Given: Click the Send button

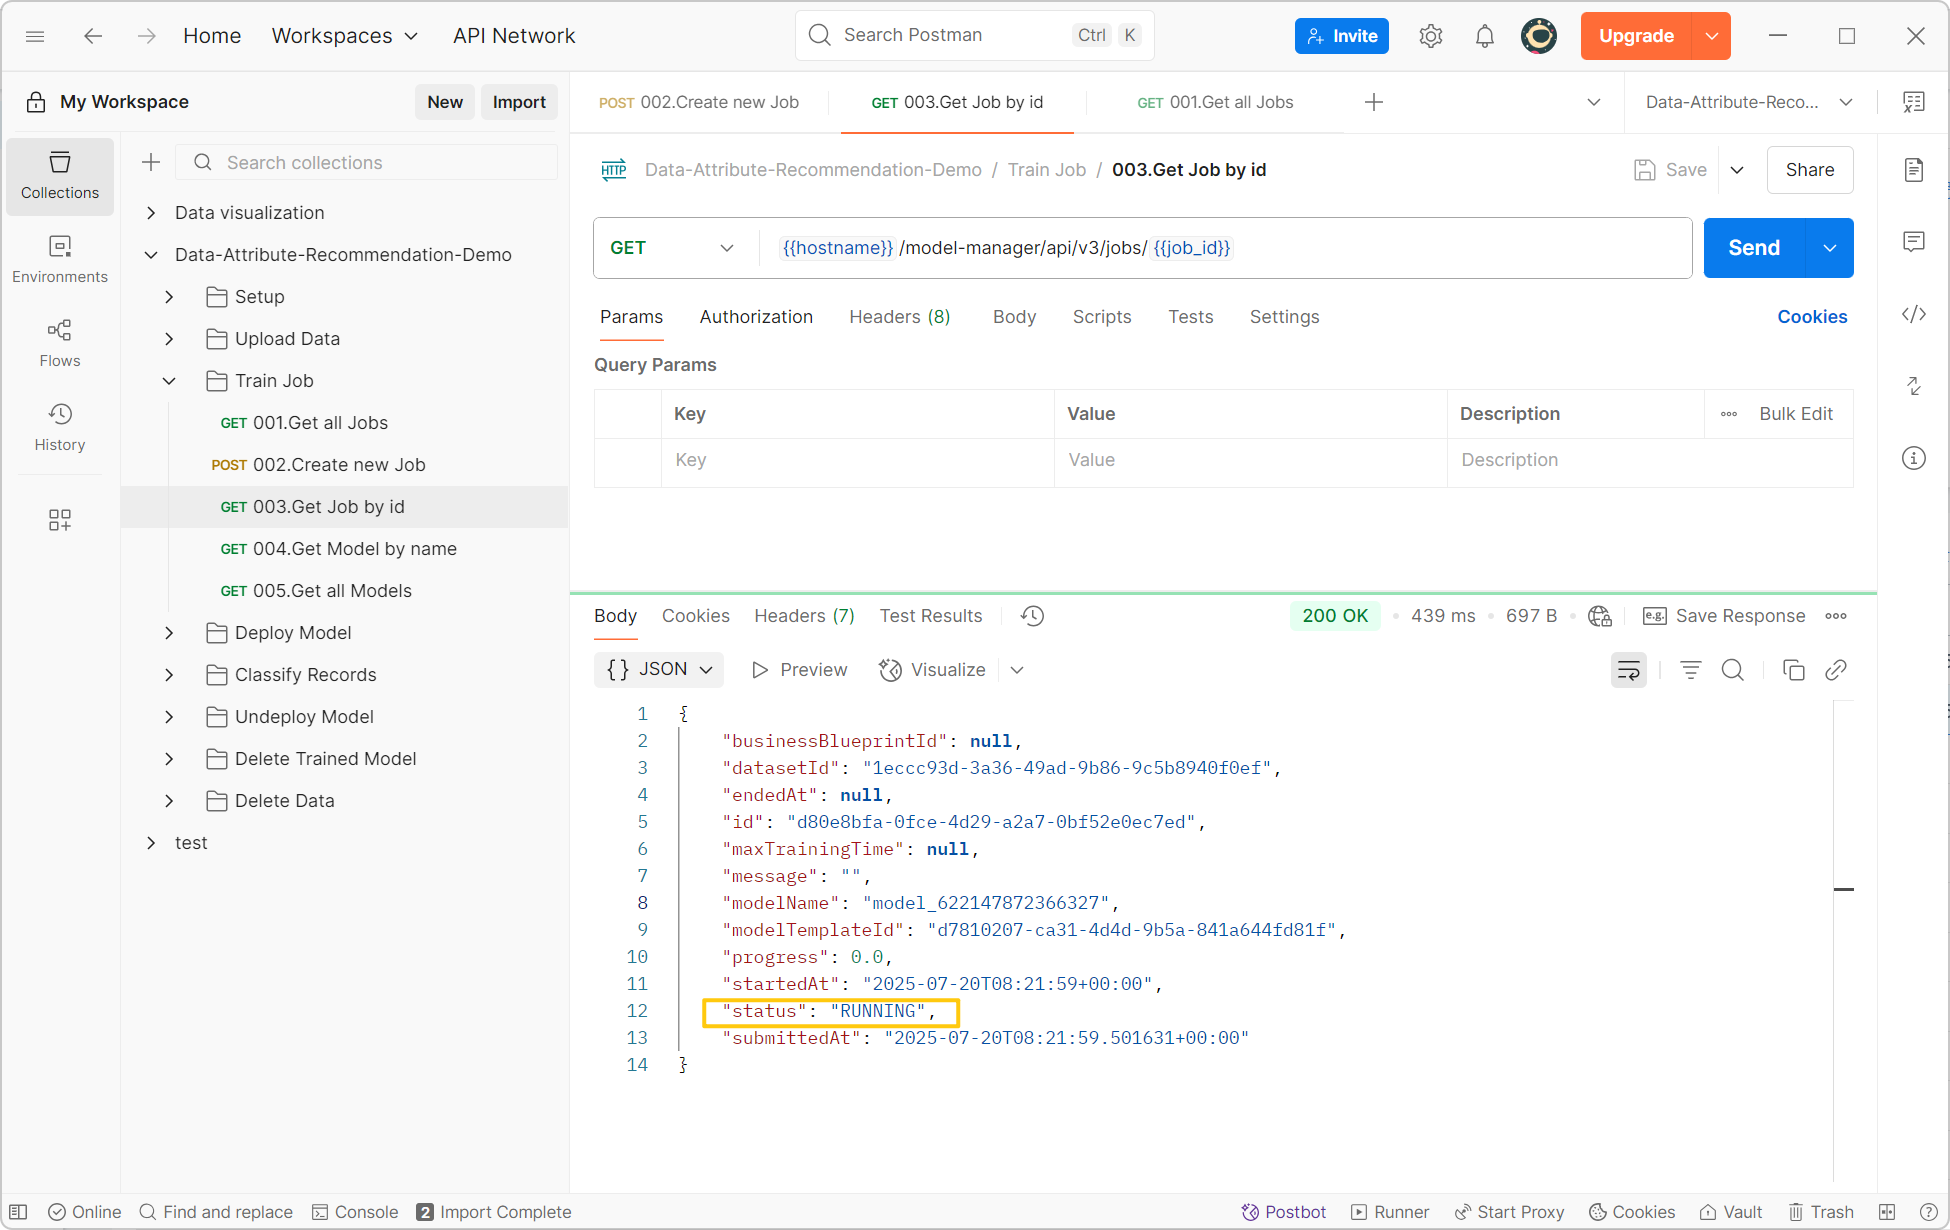Looking at the screenshot, I should 1755,248.
